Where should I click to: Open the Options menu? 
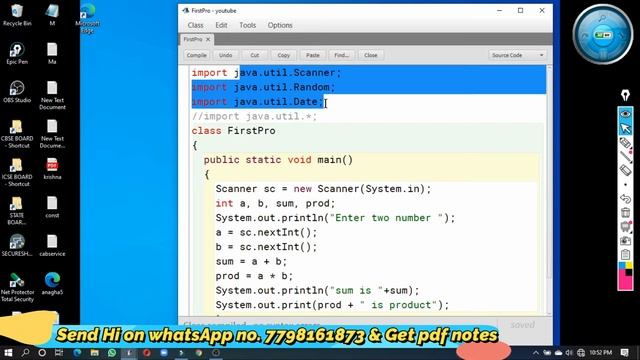[x=280, y=25]
